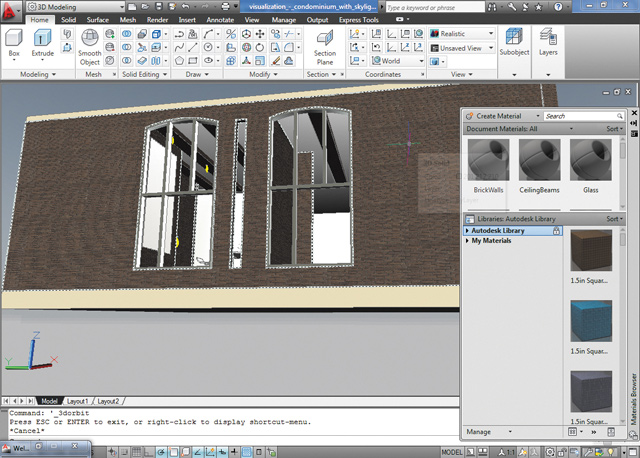Viewport: 640px width, 458px height.
Task: Expand the My Materials tree node
Action: click(x=467, y=241)
